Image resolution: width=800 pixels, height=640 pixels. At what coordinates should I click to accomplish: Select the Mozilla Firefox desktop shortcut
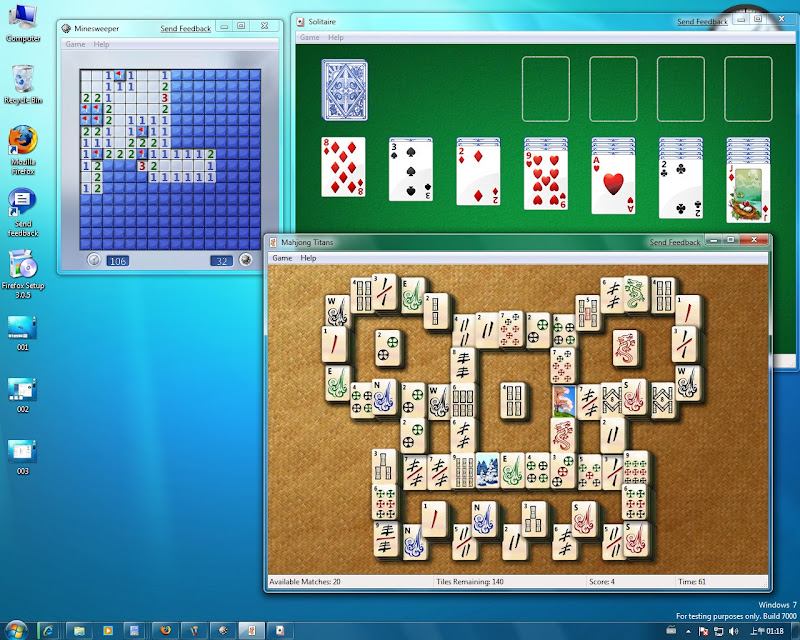tap(23, 150)
